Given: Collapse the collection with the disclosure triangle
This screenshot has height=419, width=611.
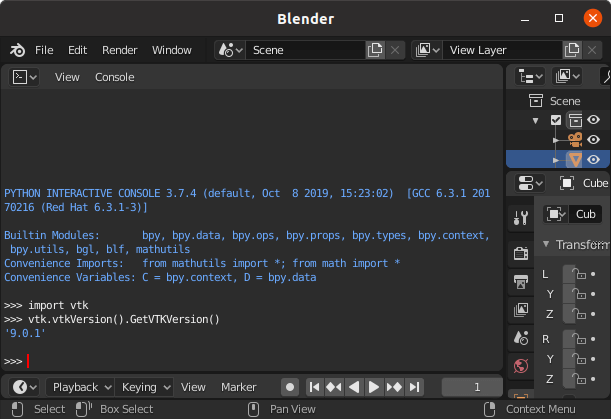Looking at the screenshot, I should click(x=535, y=120).
